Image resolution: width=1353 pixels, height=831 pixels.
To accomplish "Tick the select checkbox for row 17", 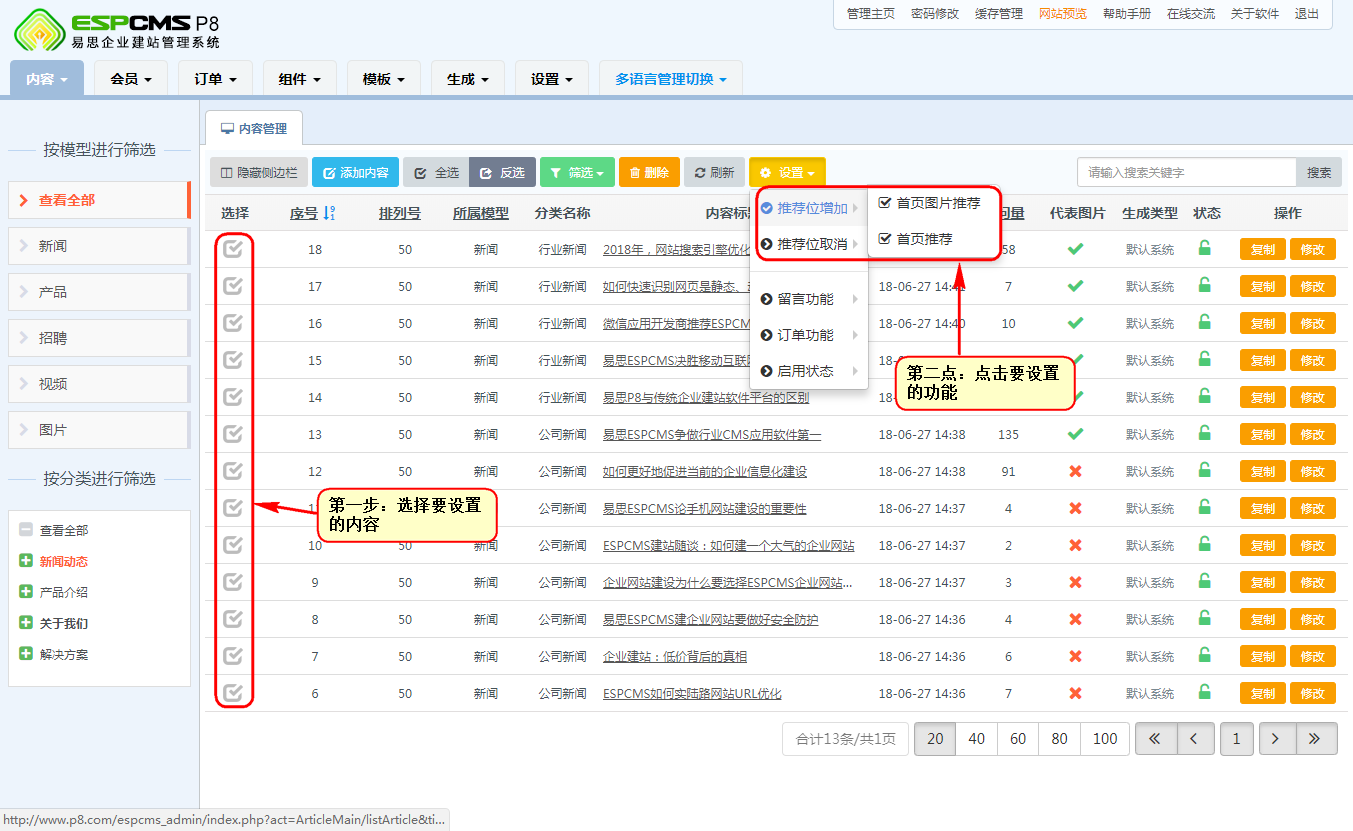I will tap(233, 286).
